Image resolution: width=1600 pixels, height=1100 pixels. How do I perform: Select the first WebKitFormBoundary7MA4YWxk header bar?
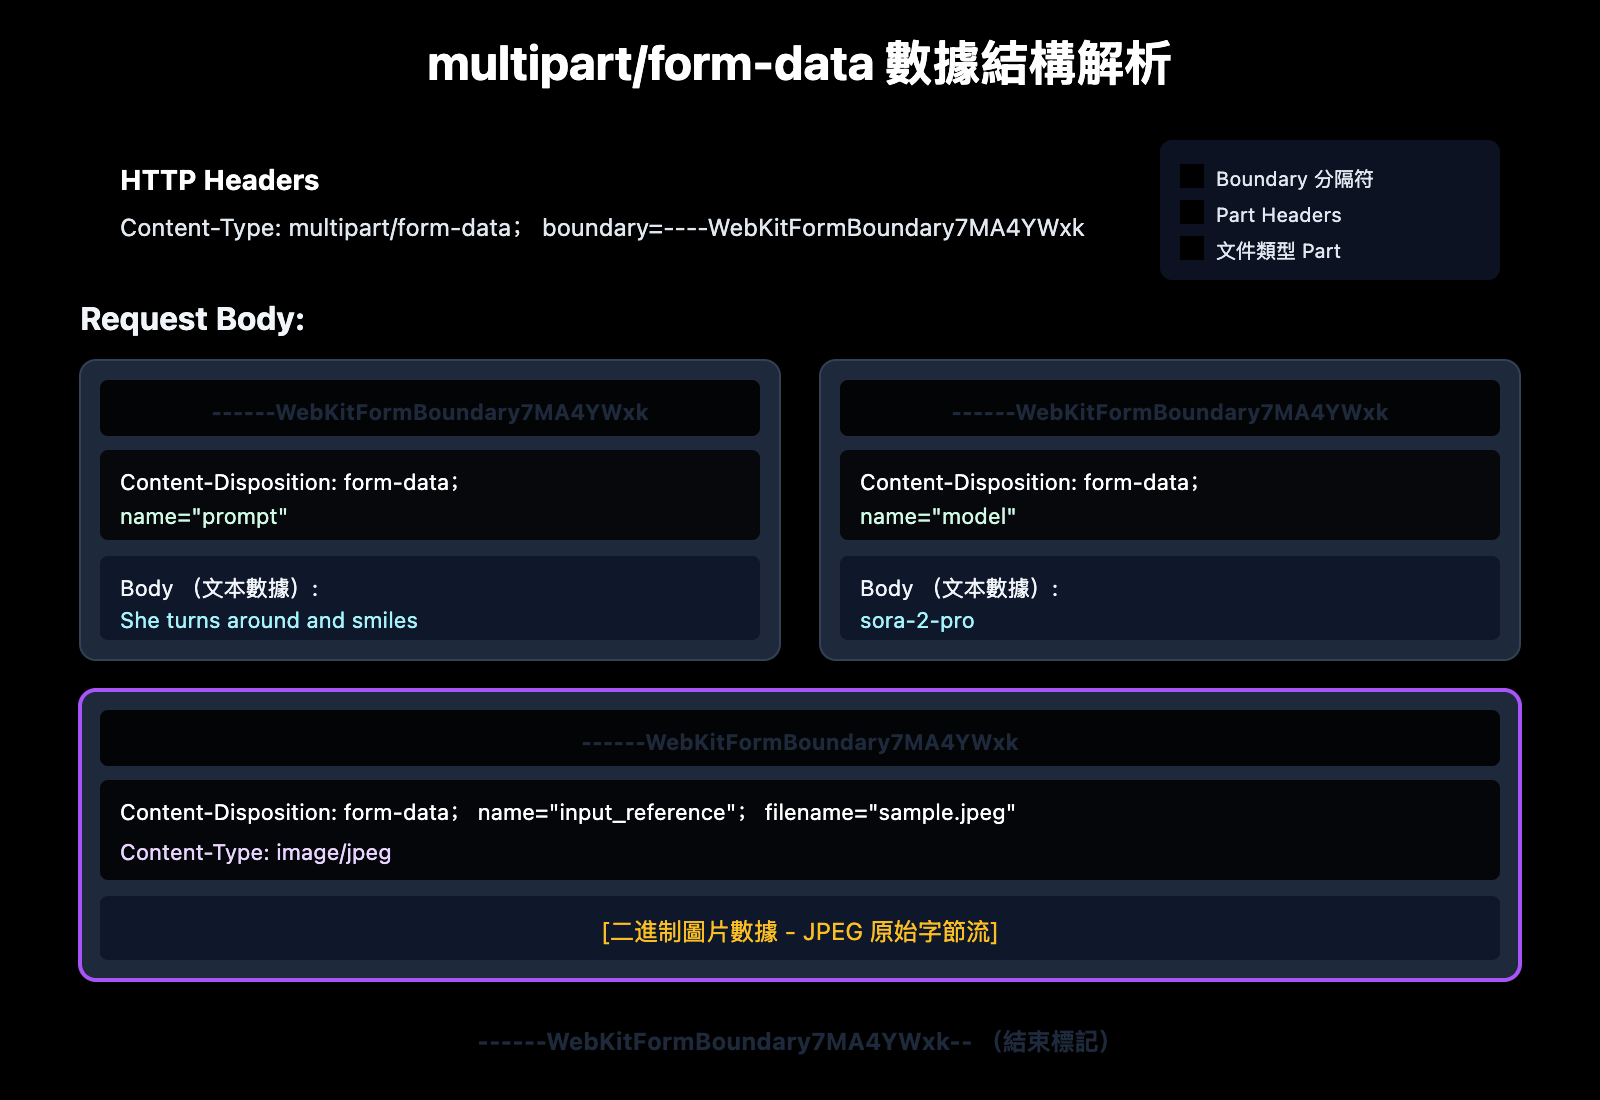[x=430, y=409]
